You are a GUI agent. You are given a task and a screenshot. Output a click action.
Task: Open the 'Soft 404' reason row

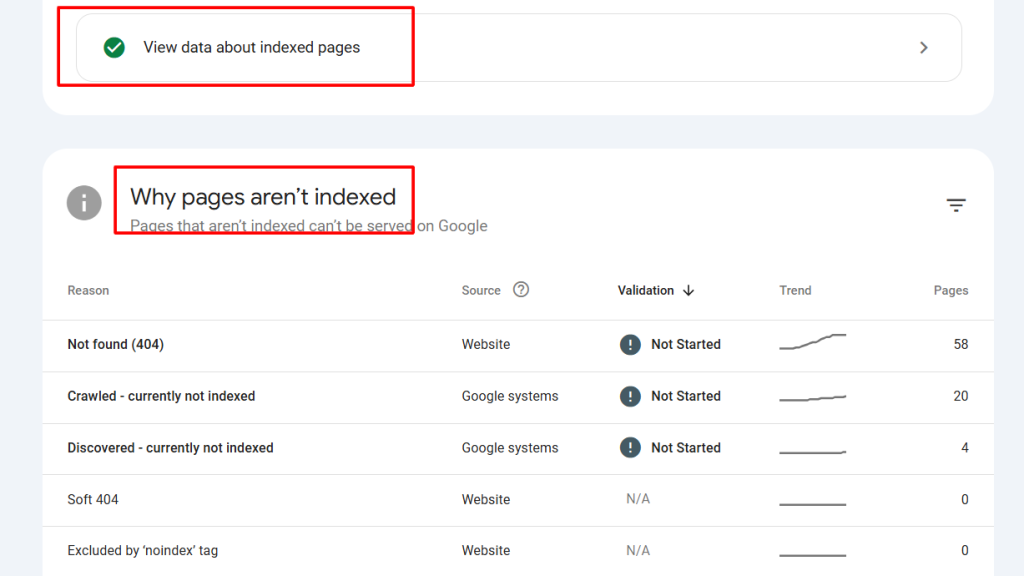(x=92, y=499)
